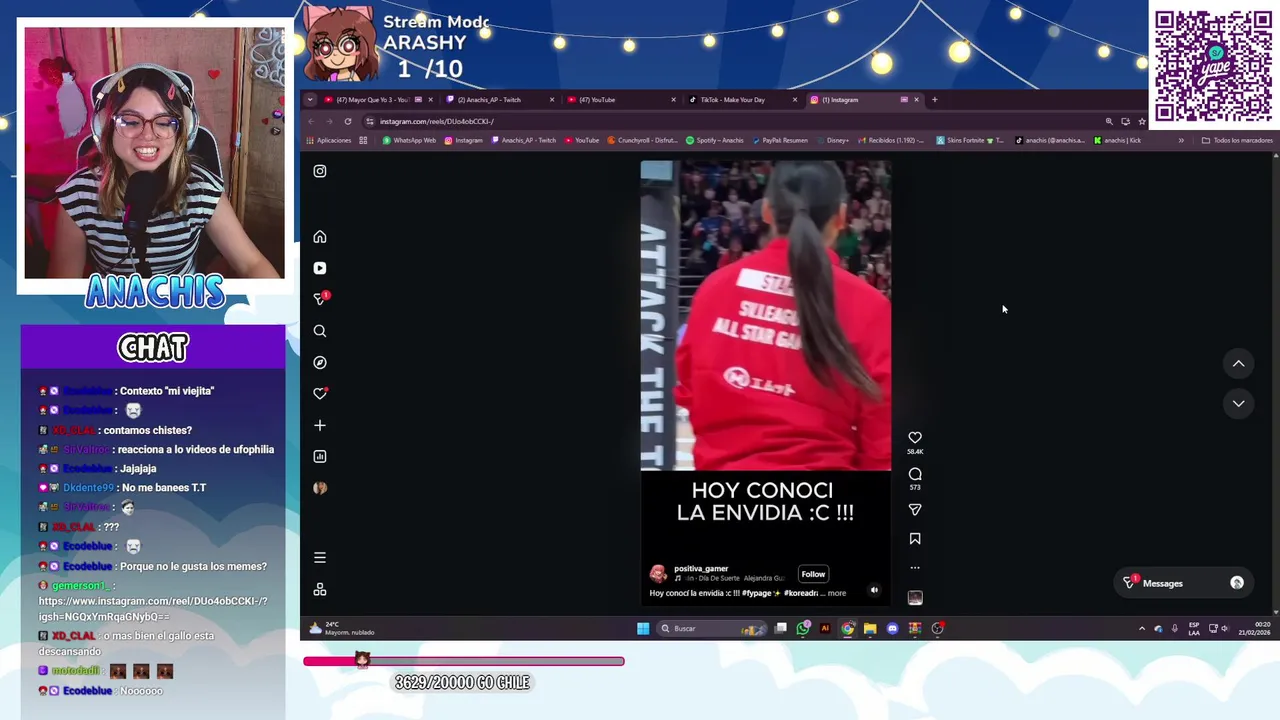Open File Explorer from the taskbar
This screenshot has height=720, width=1280.
(x=870, y=629)
